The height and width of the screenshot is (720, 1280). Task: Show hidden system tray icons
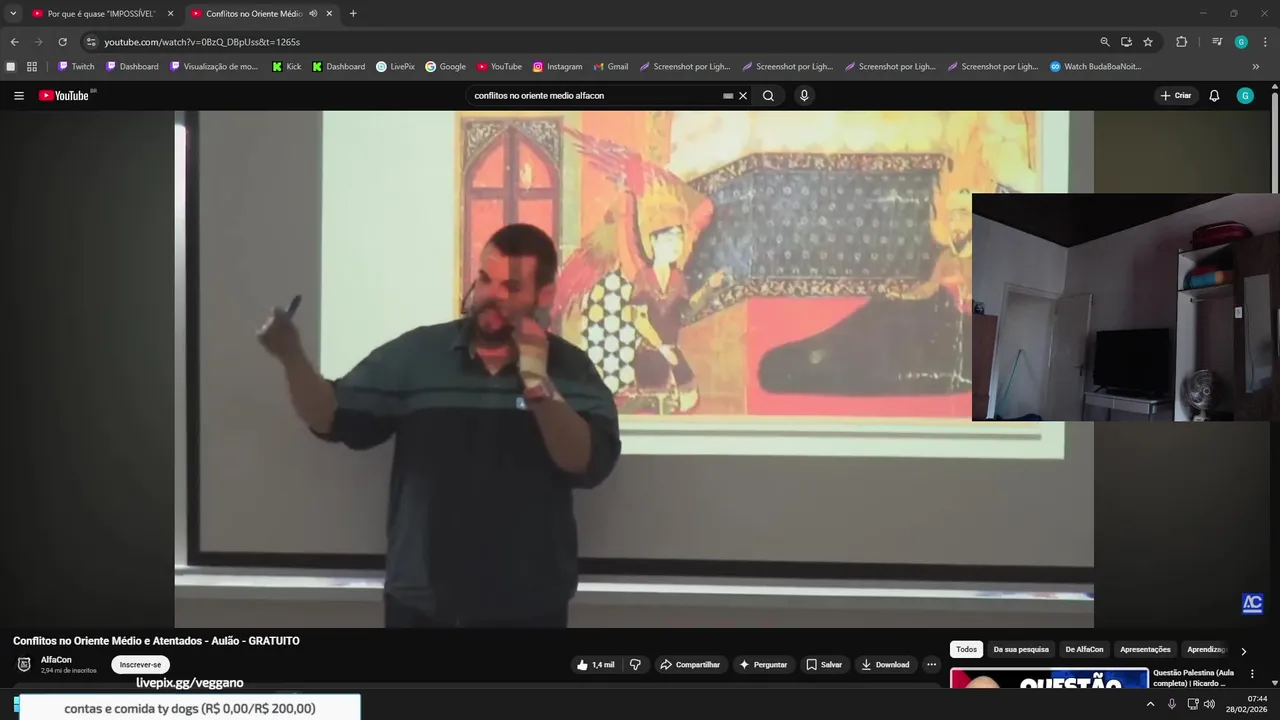coord(1150,704)
